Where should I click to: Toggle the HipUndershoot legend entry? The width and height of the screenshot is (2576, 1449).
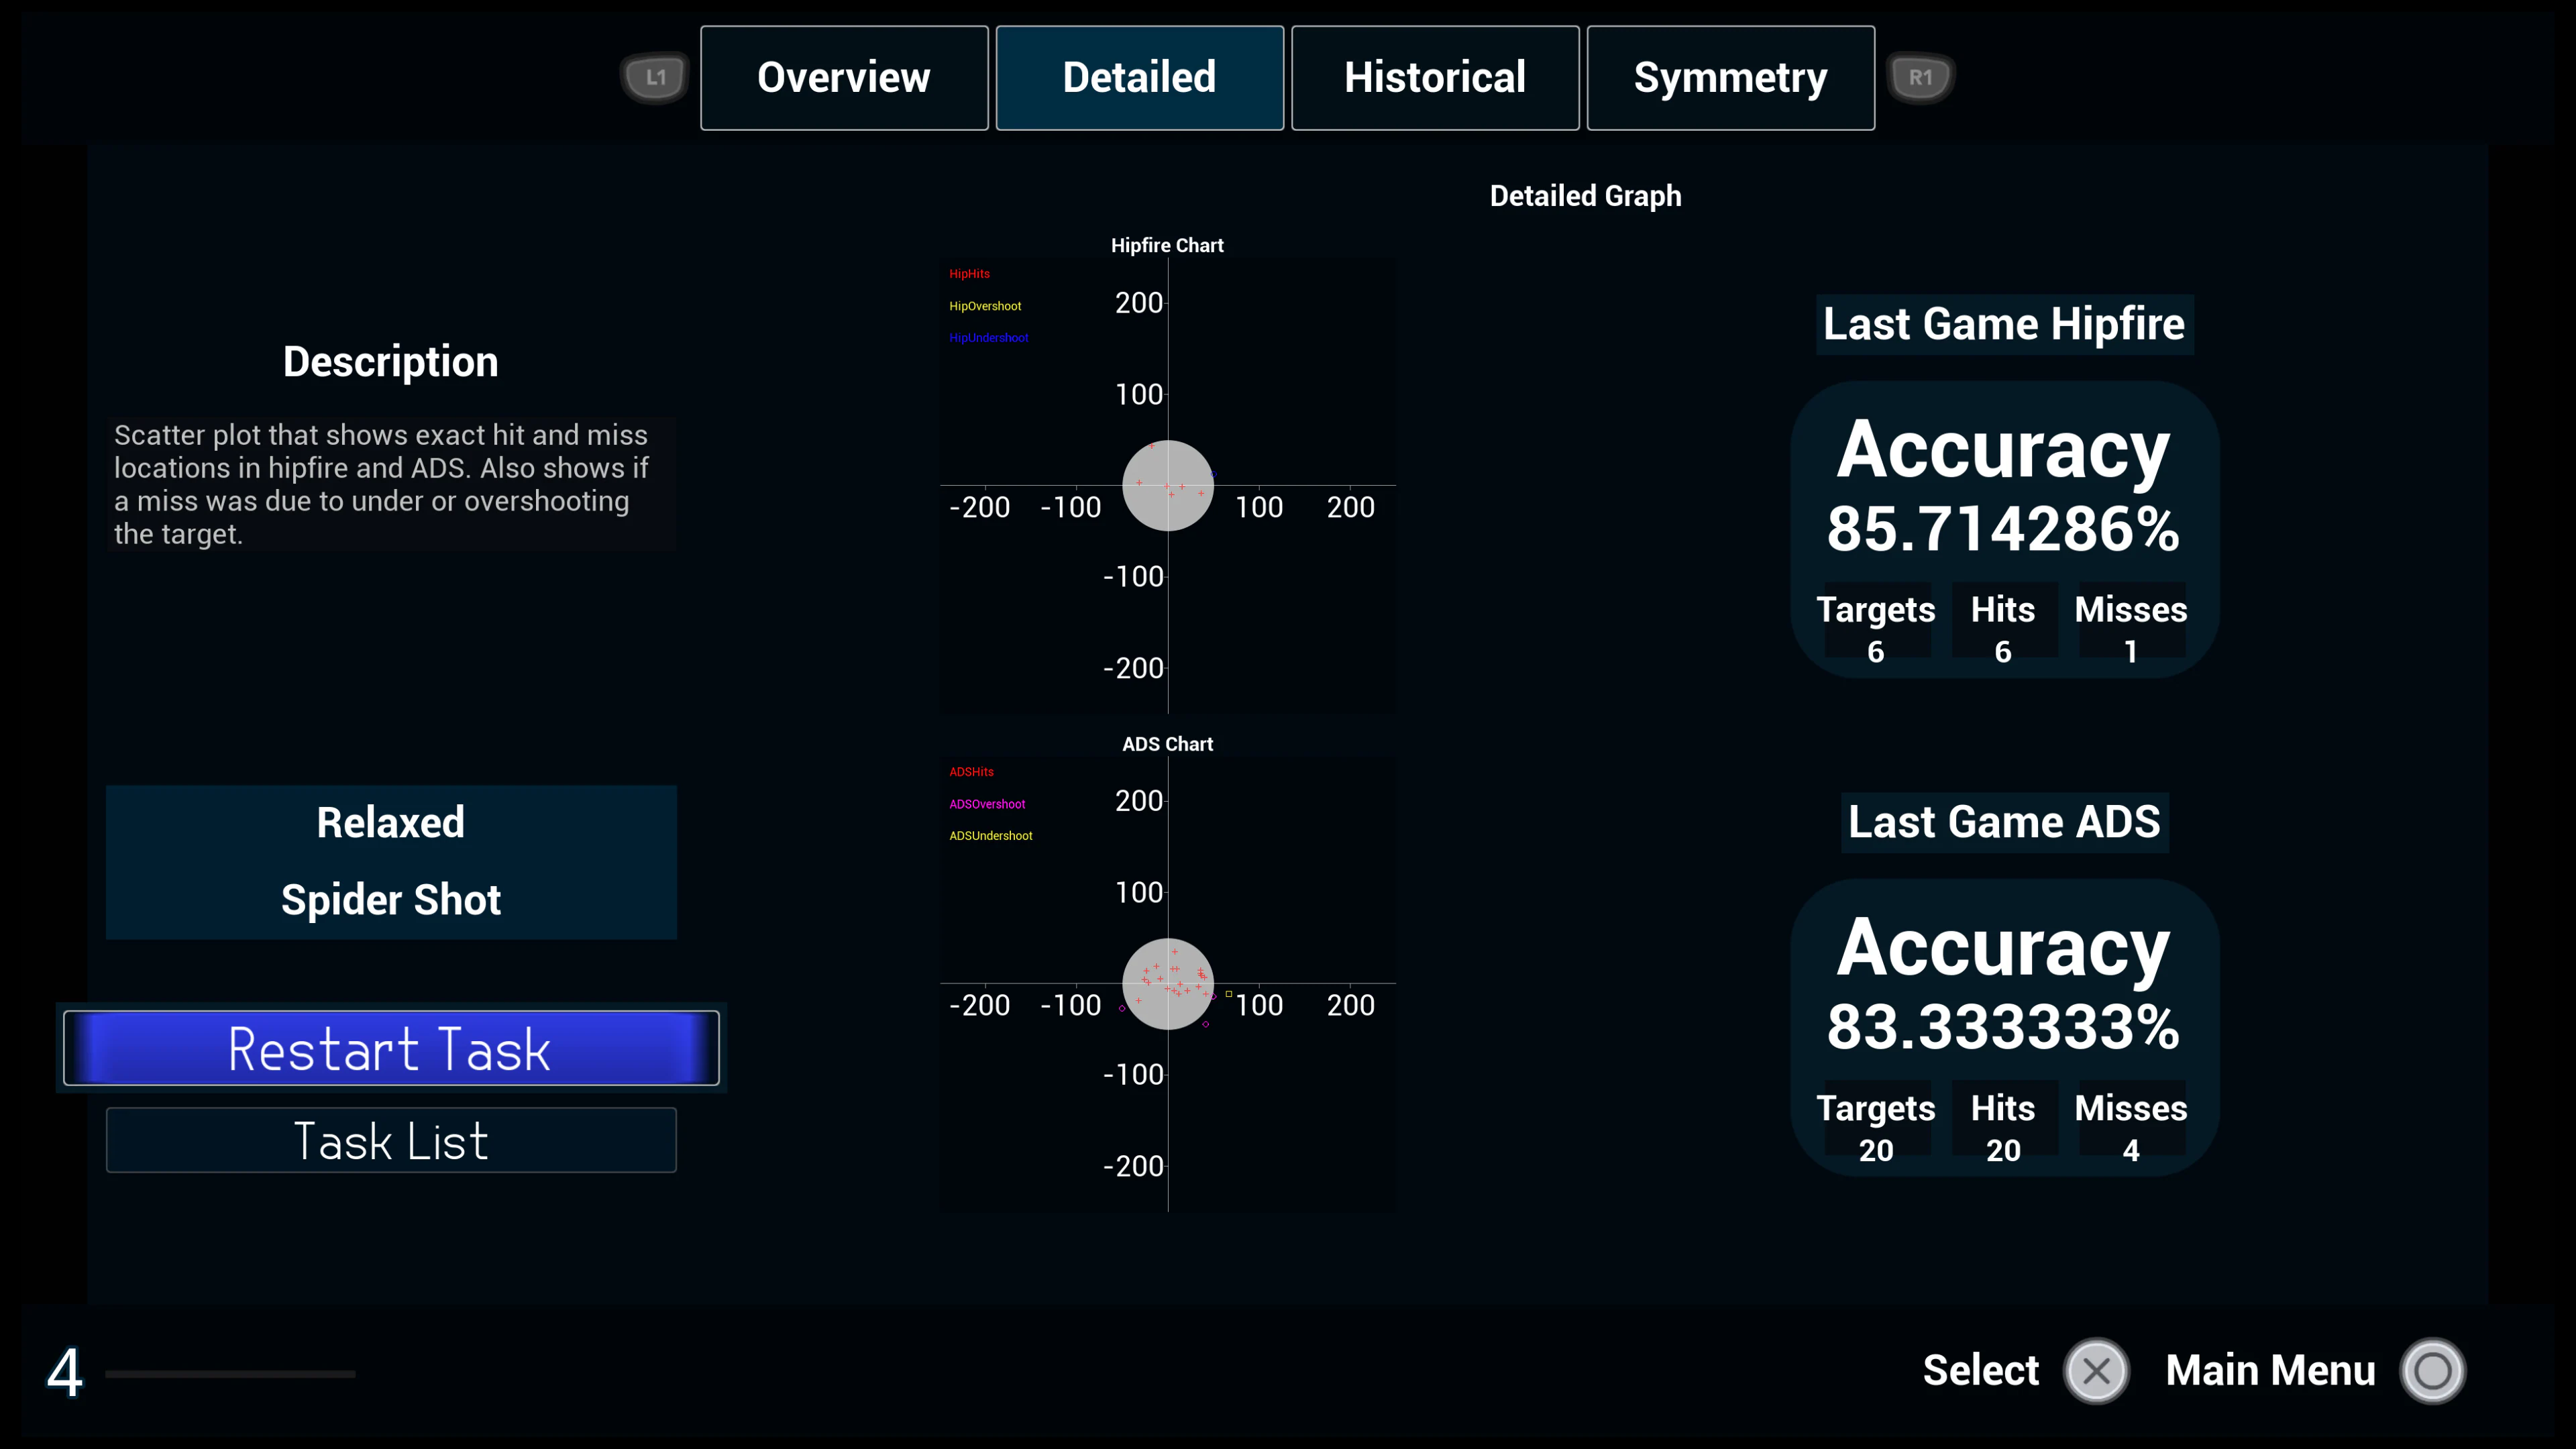[x=988, y=338]
